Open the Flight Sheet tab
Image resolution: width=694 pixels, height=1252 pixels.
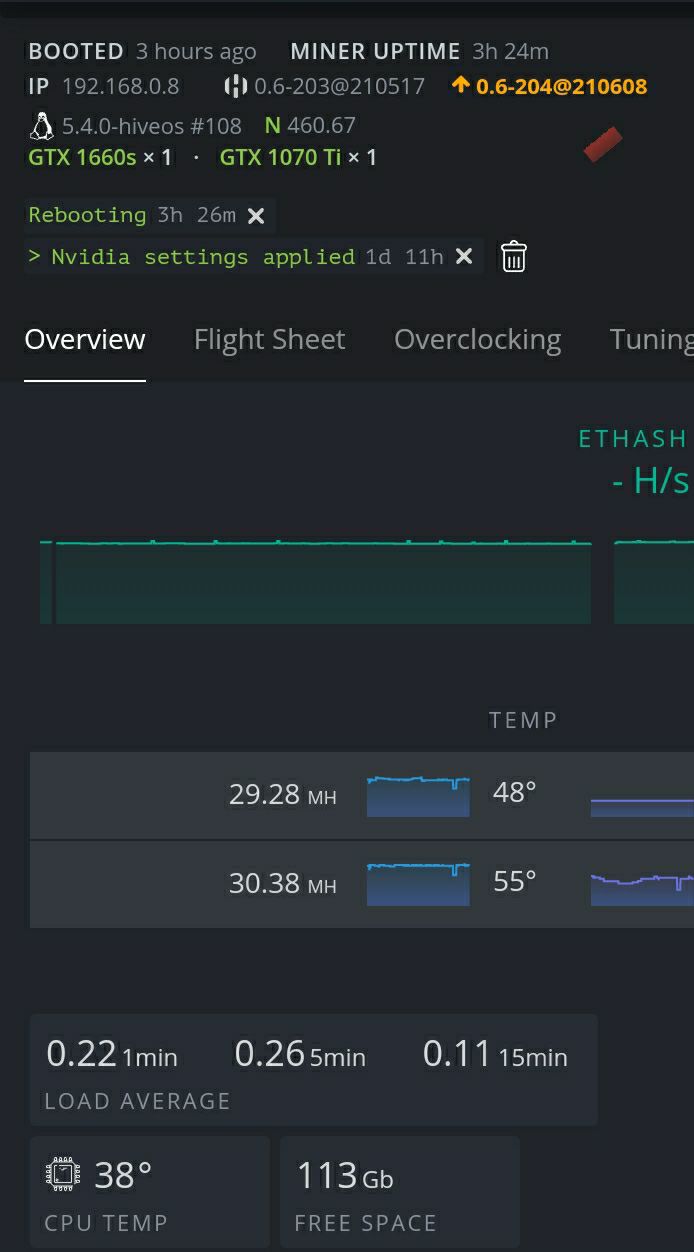tap(269, 340)
